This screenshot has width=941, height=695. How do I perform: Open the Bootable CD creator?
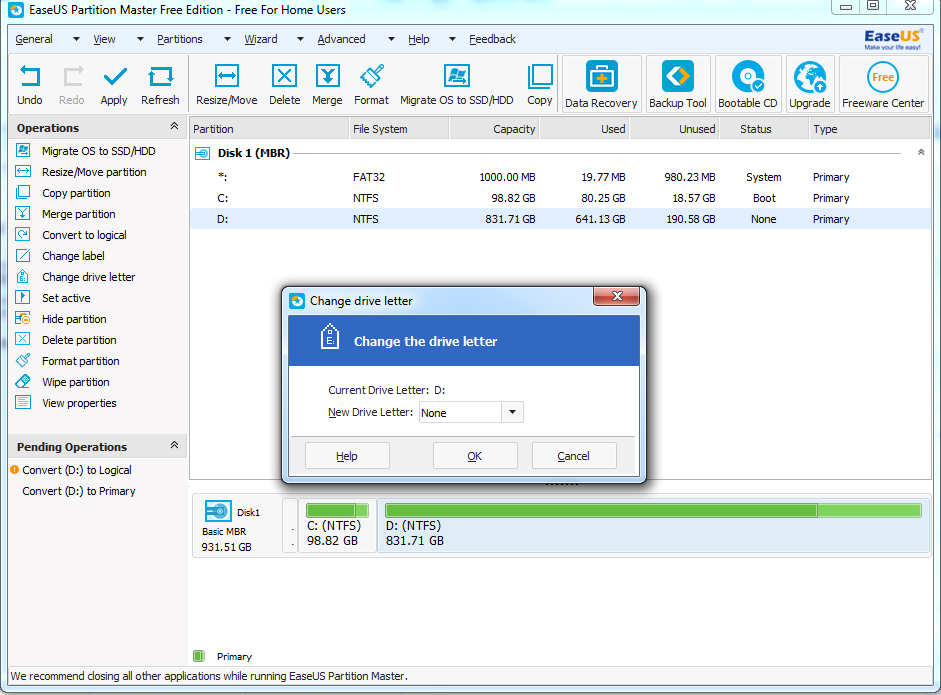point(748,84)
